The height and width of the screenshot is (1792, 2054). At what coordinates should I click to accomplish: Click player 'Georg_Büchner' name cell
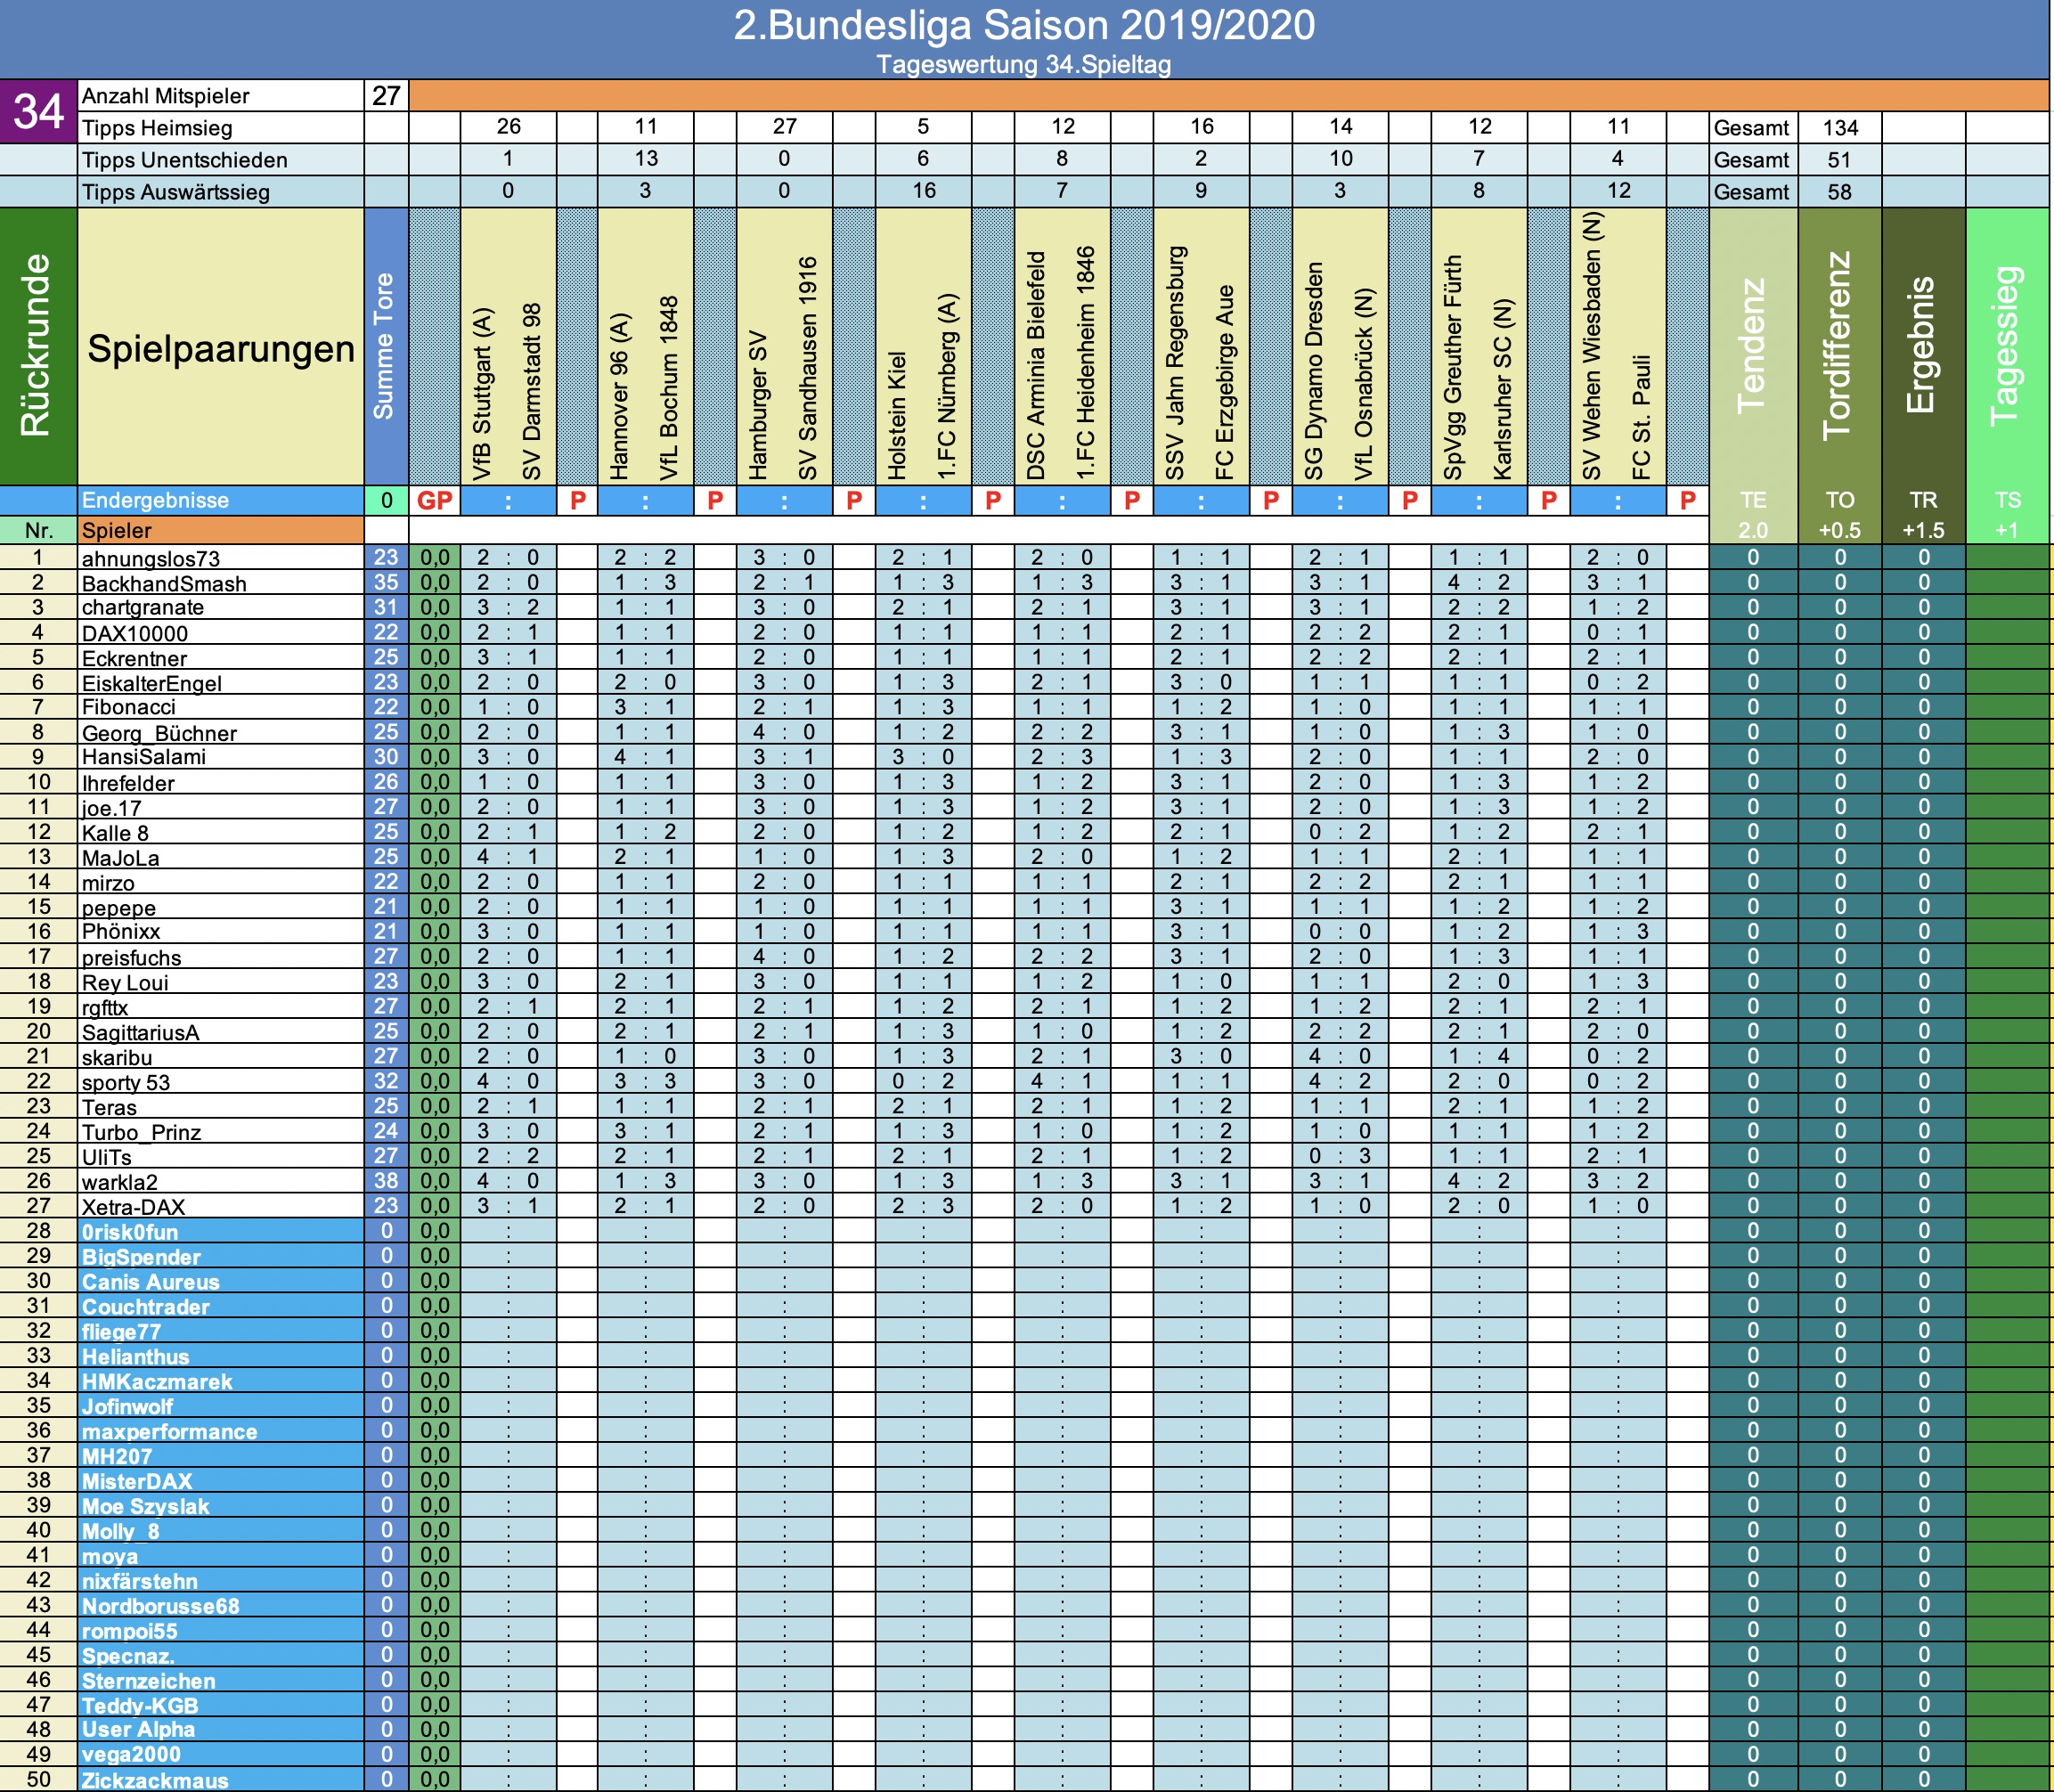click(221, 732)
